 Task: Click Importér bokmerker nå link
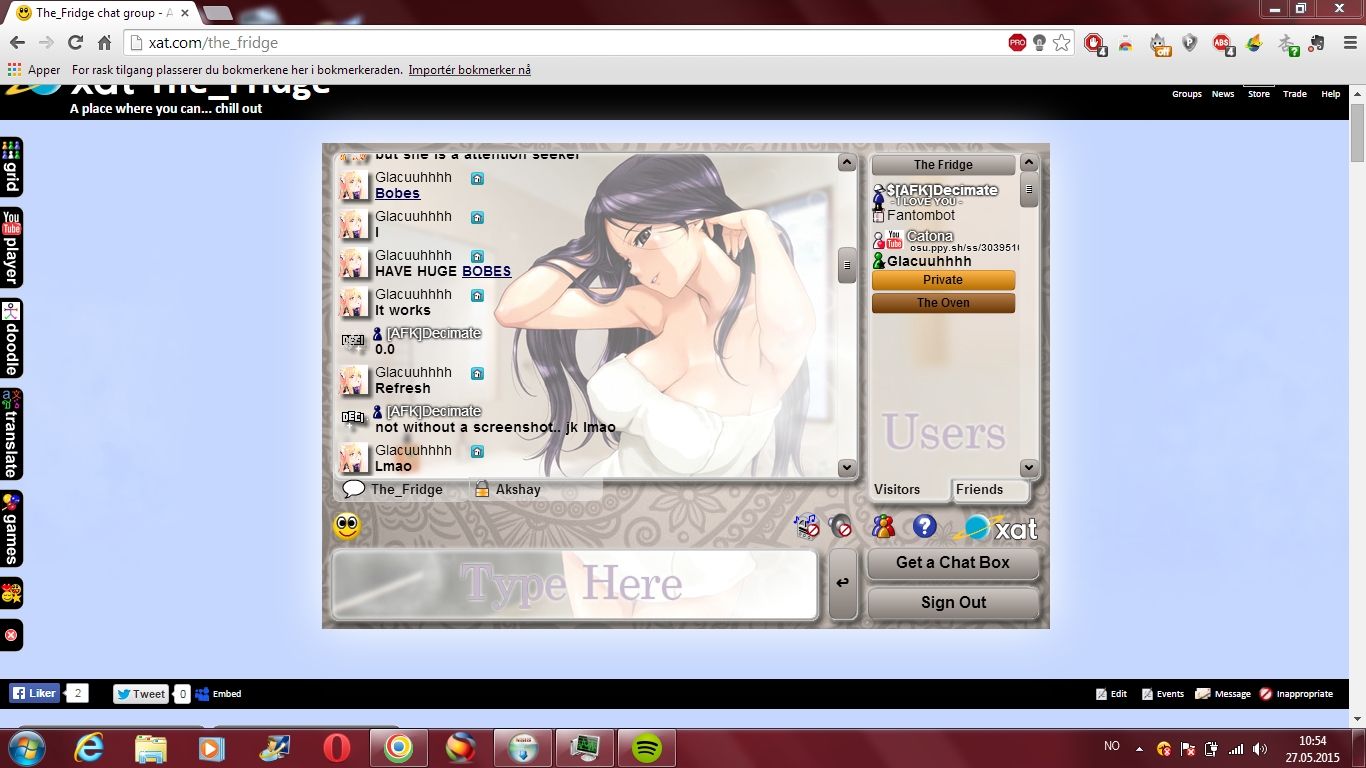point(470,70)
